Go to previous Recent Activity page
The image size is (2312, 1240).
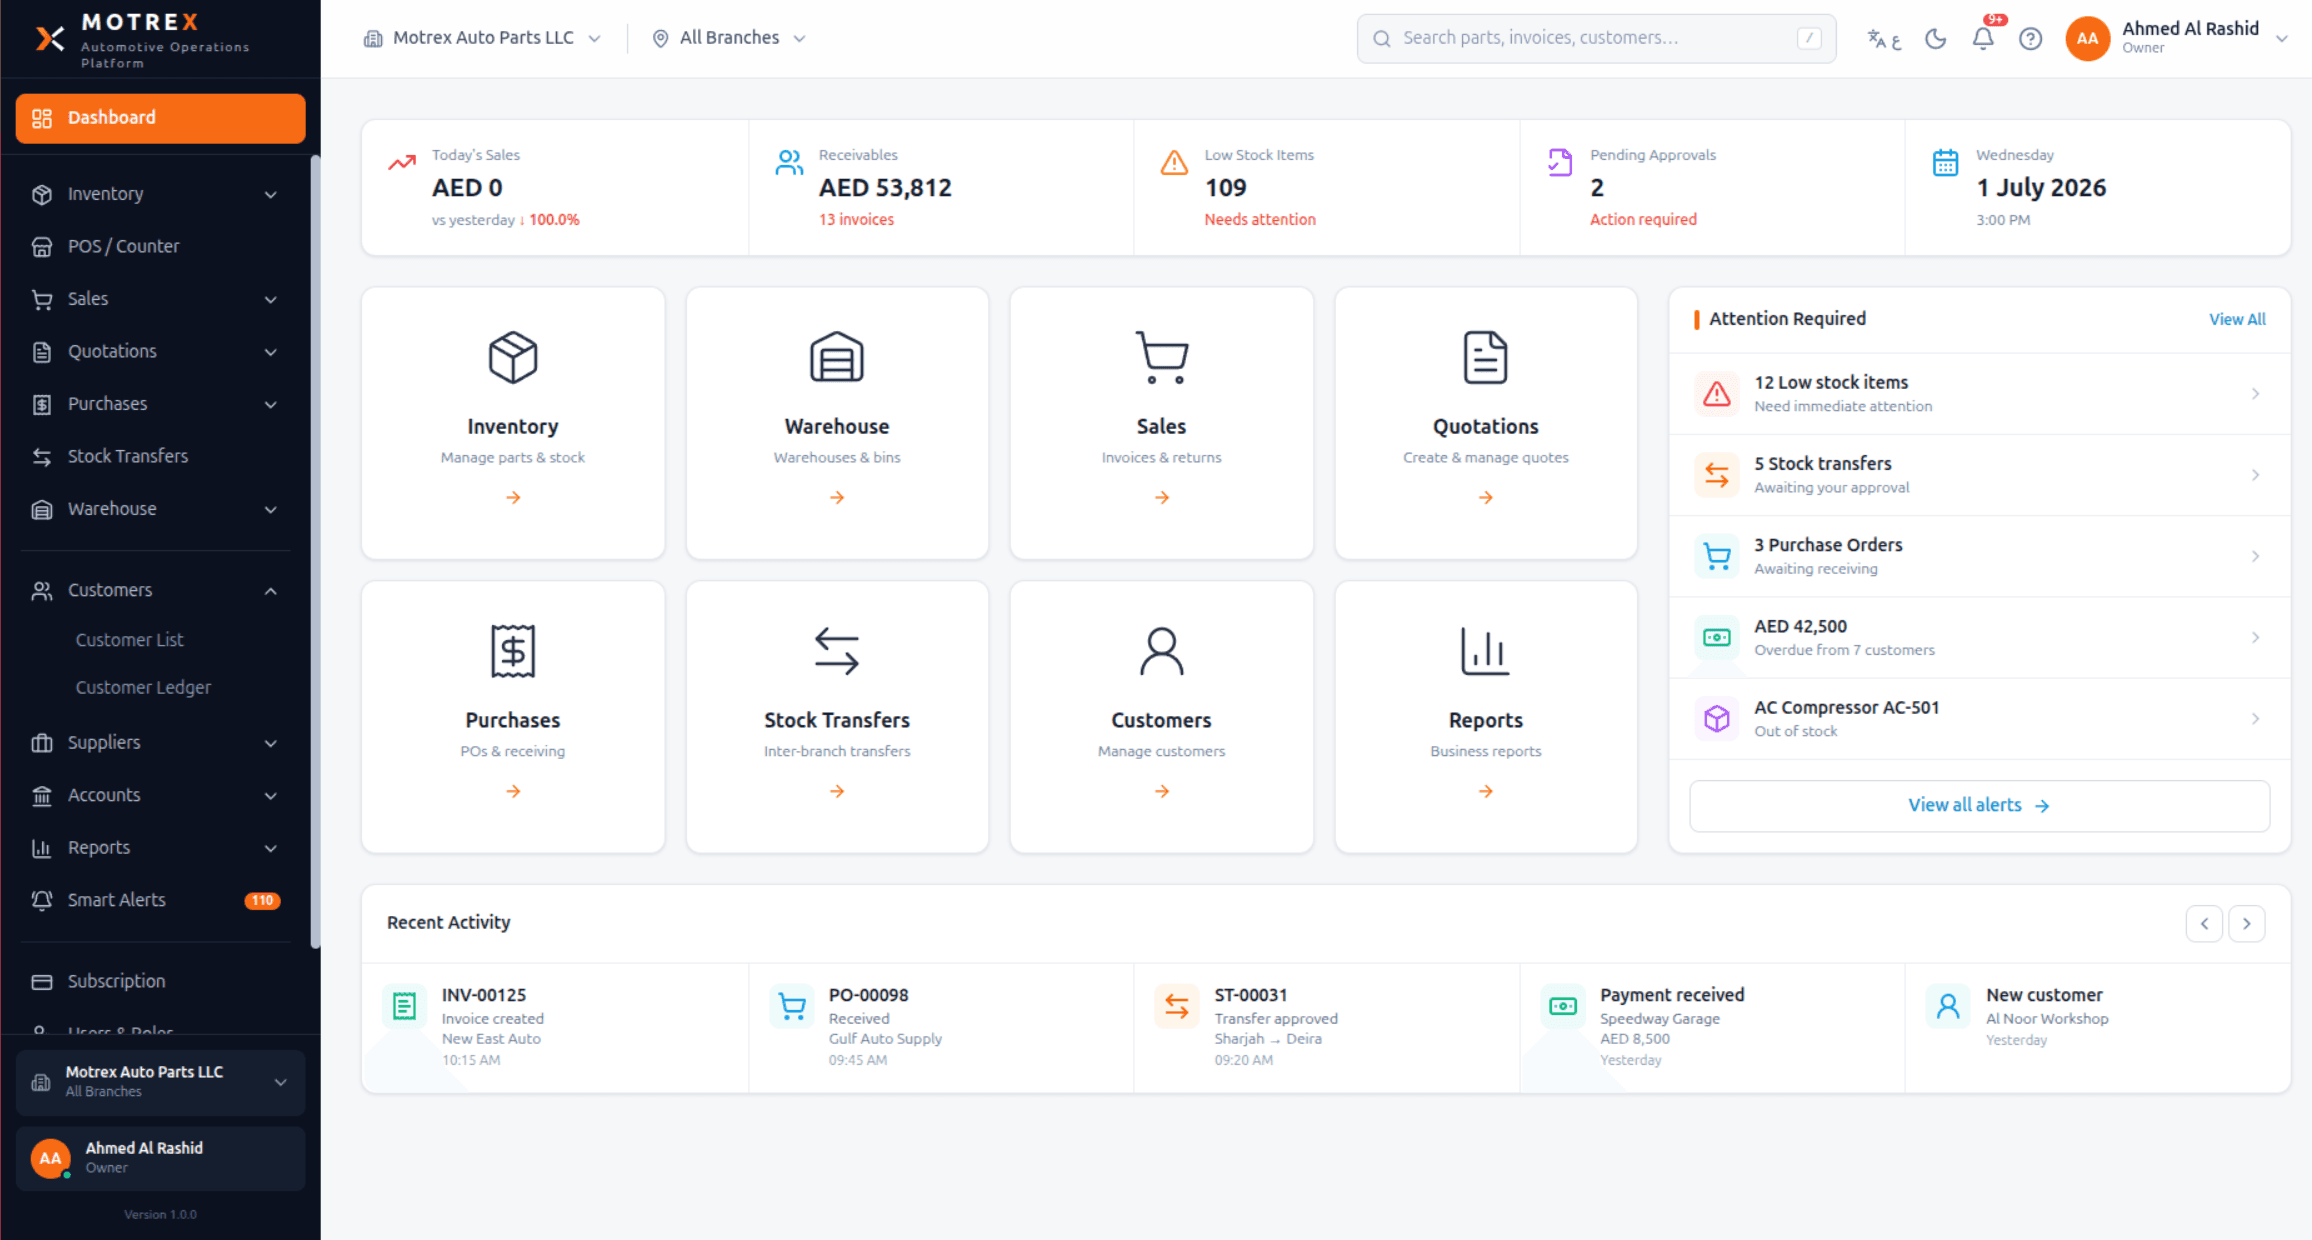[x=2204, y=923]
